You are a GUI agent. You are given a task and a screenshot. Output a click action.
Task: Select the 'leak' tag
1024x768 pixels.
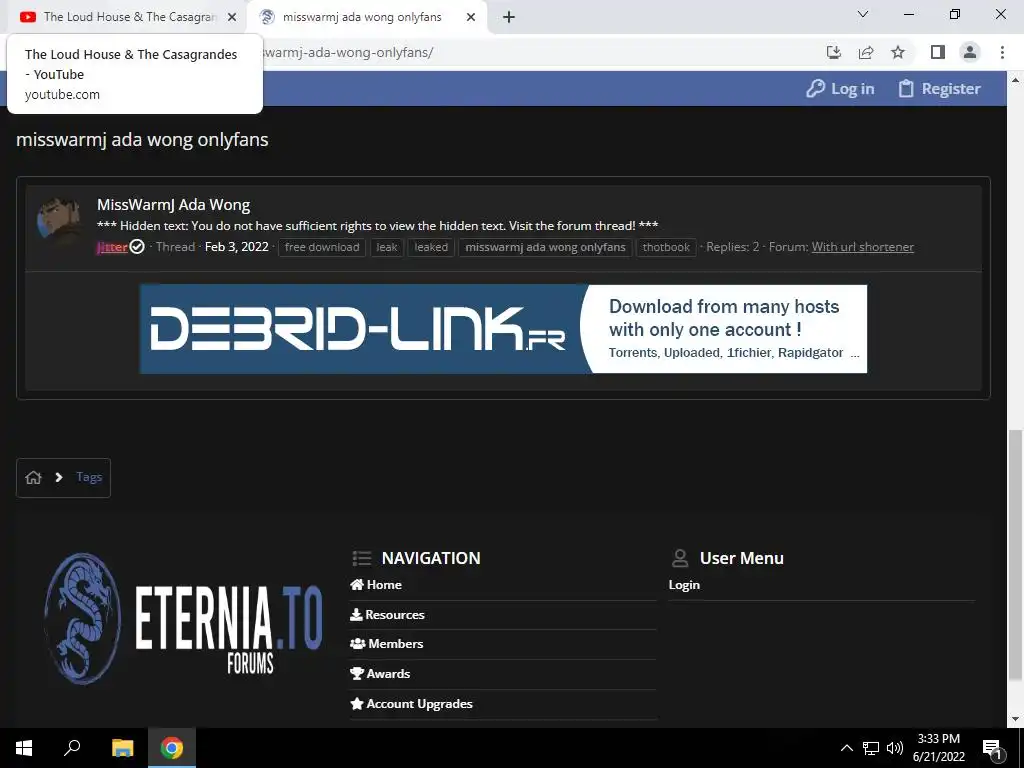(x=387, y=247)
